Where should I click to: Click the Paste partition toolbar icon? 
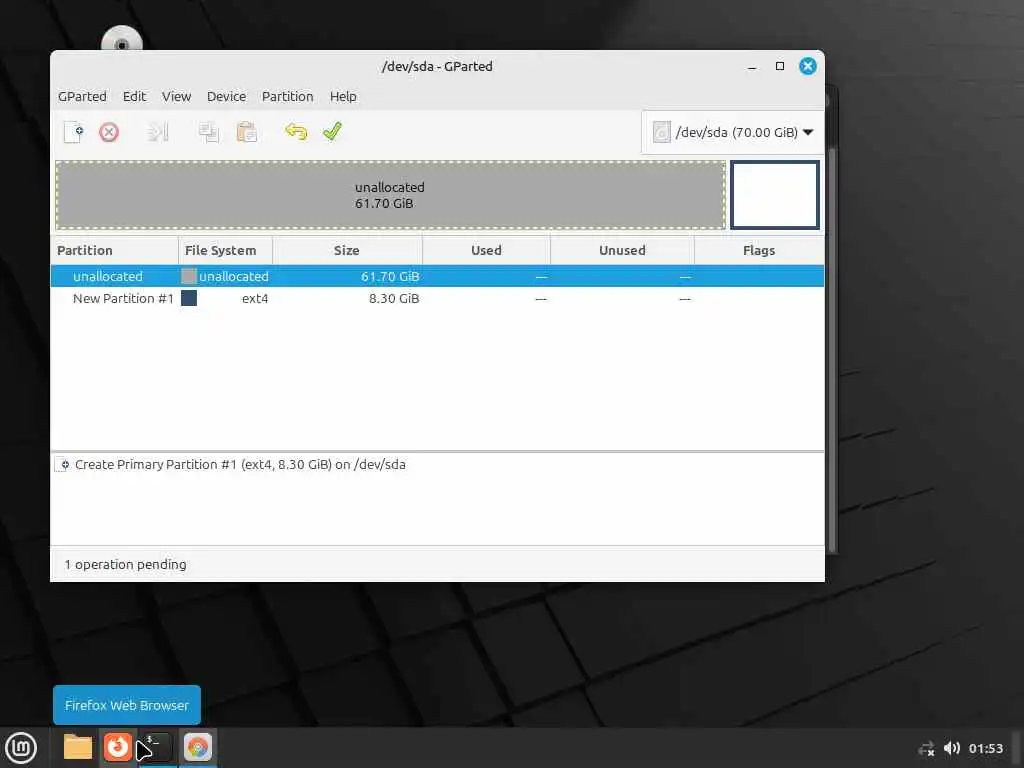[246, 133]
